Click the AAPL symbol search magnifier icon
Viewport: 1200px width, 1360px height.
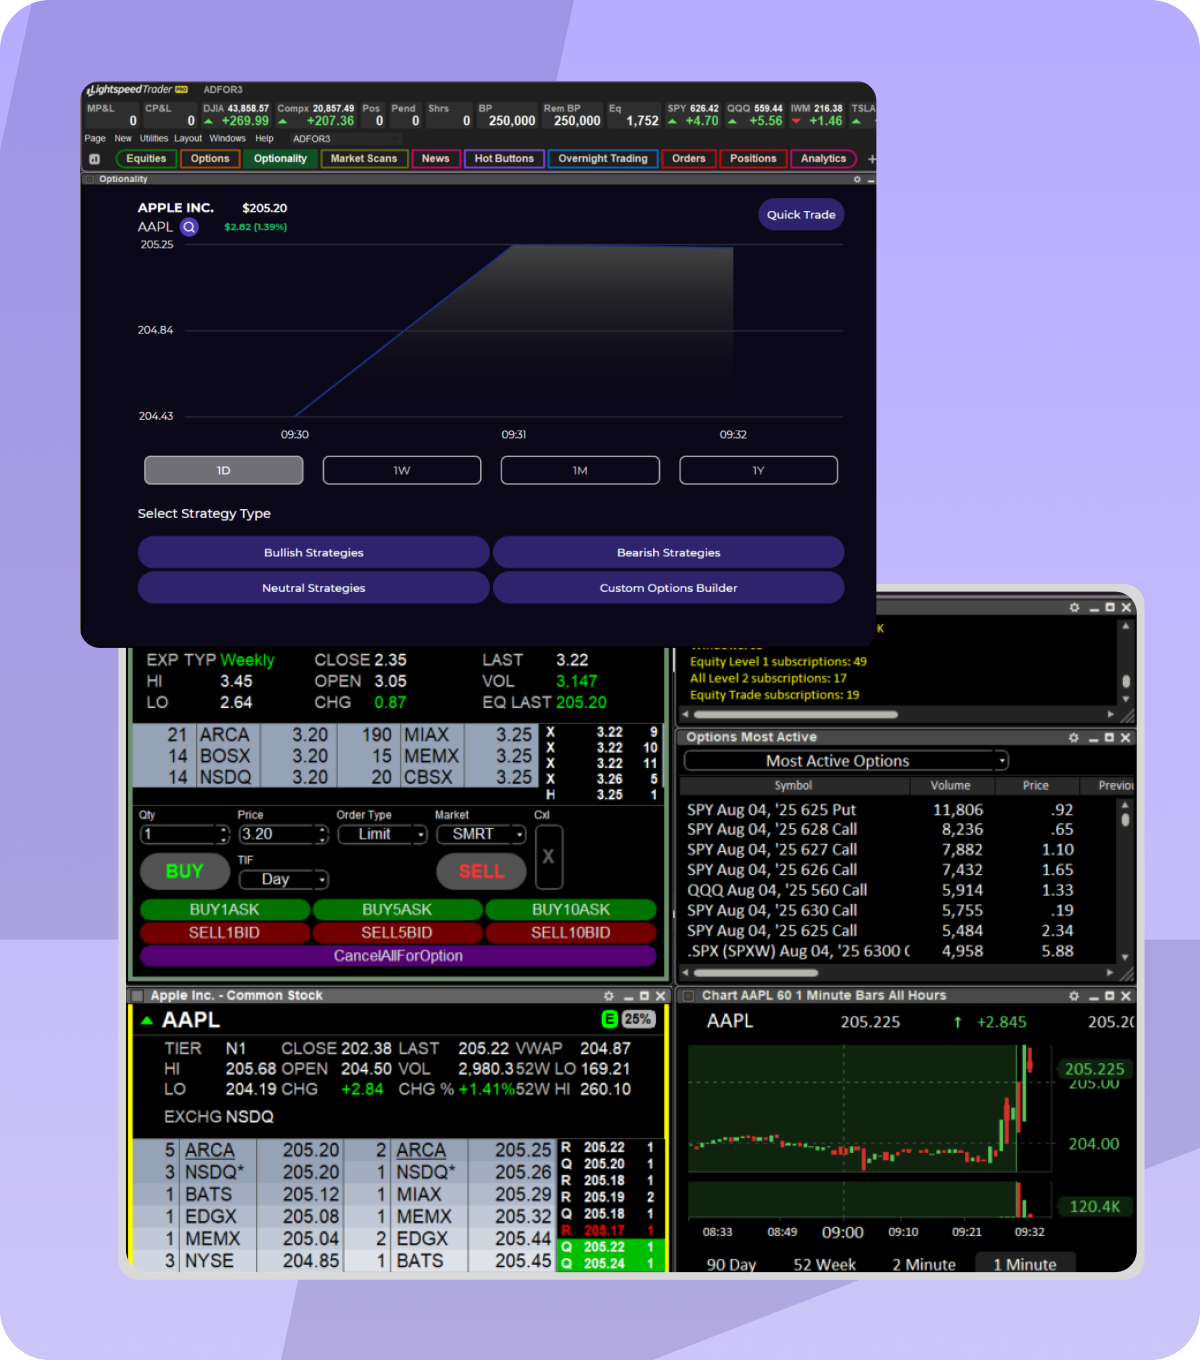(x=189, y=227)
